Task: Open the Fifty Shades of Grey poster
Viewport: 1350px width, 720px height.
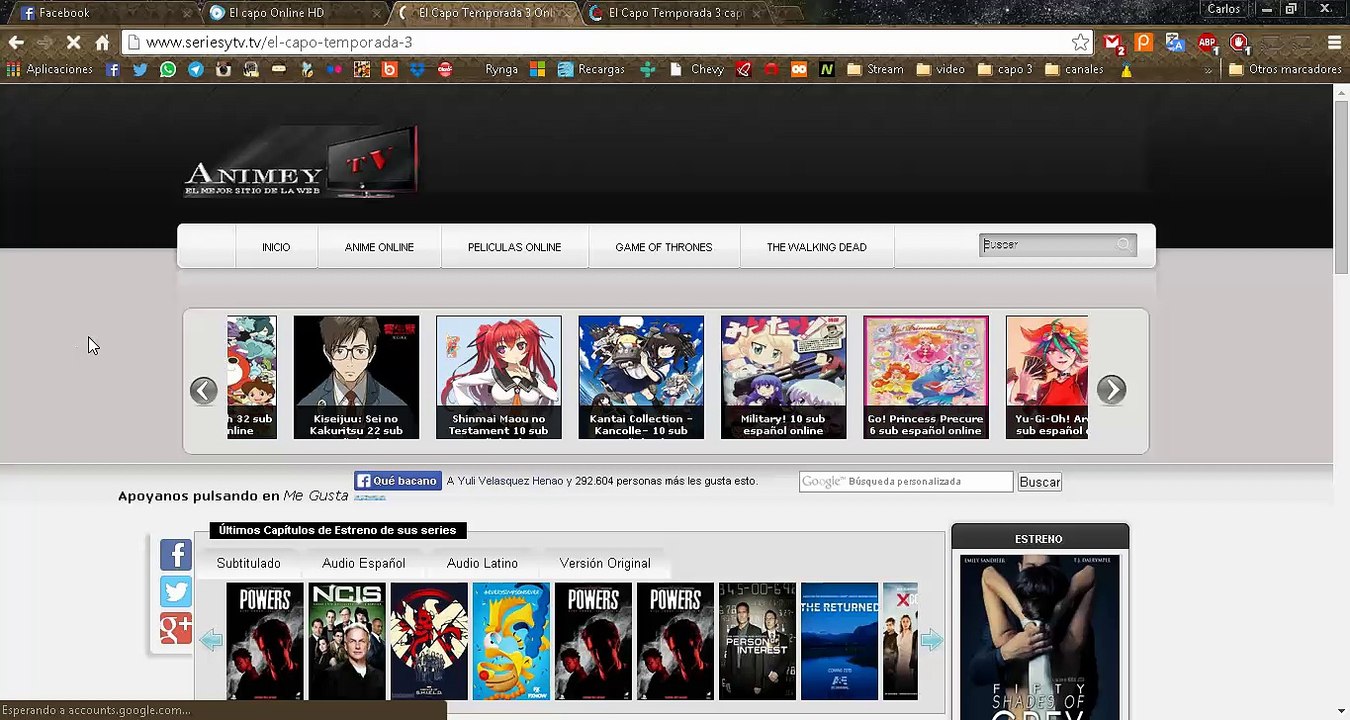Action: pos(1040,637)
